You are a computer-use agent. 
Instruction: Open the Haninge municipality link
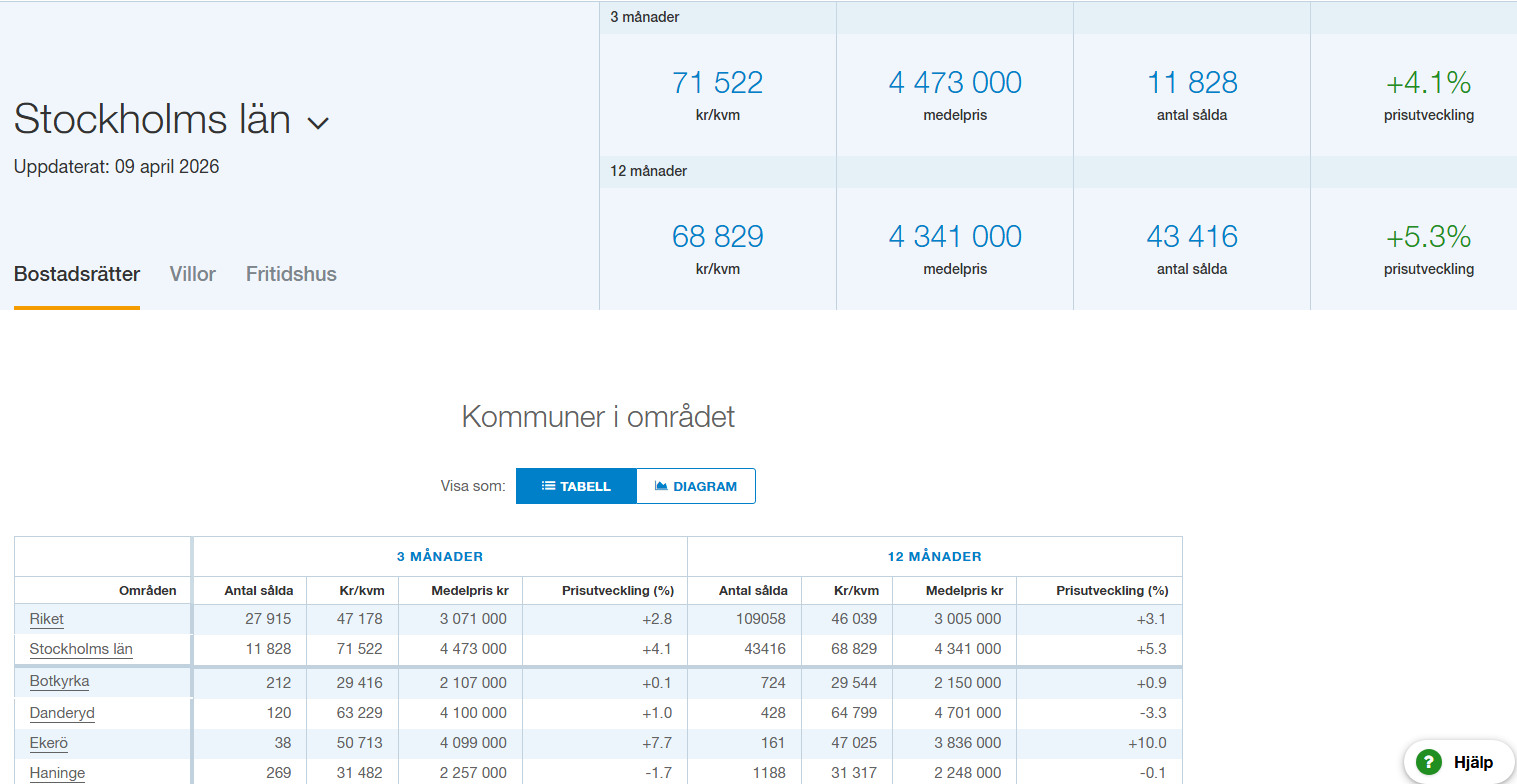(57, 773)
